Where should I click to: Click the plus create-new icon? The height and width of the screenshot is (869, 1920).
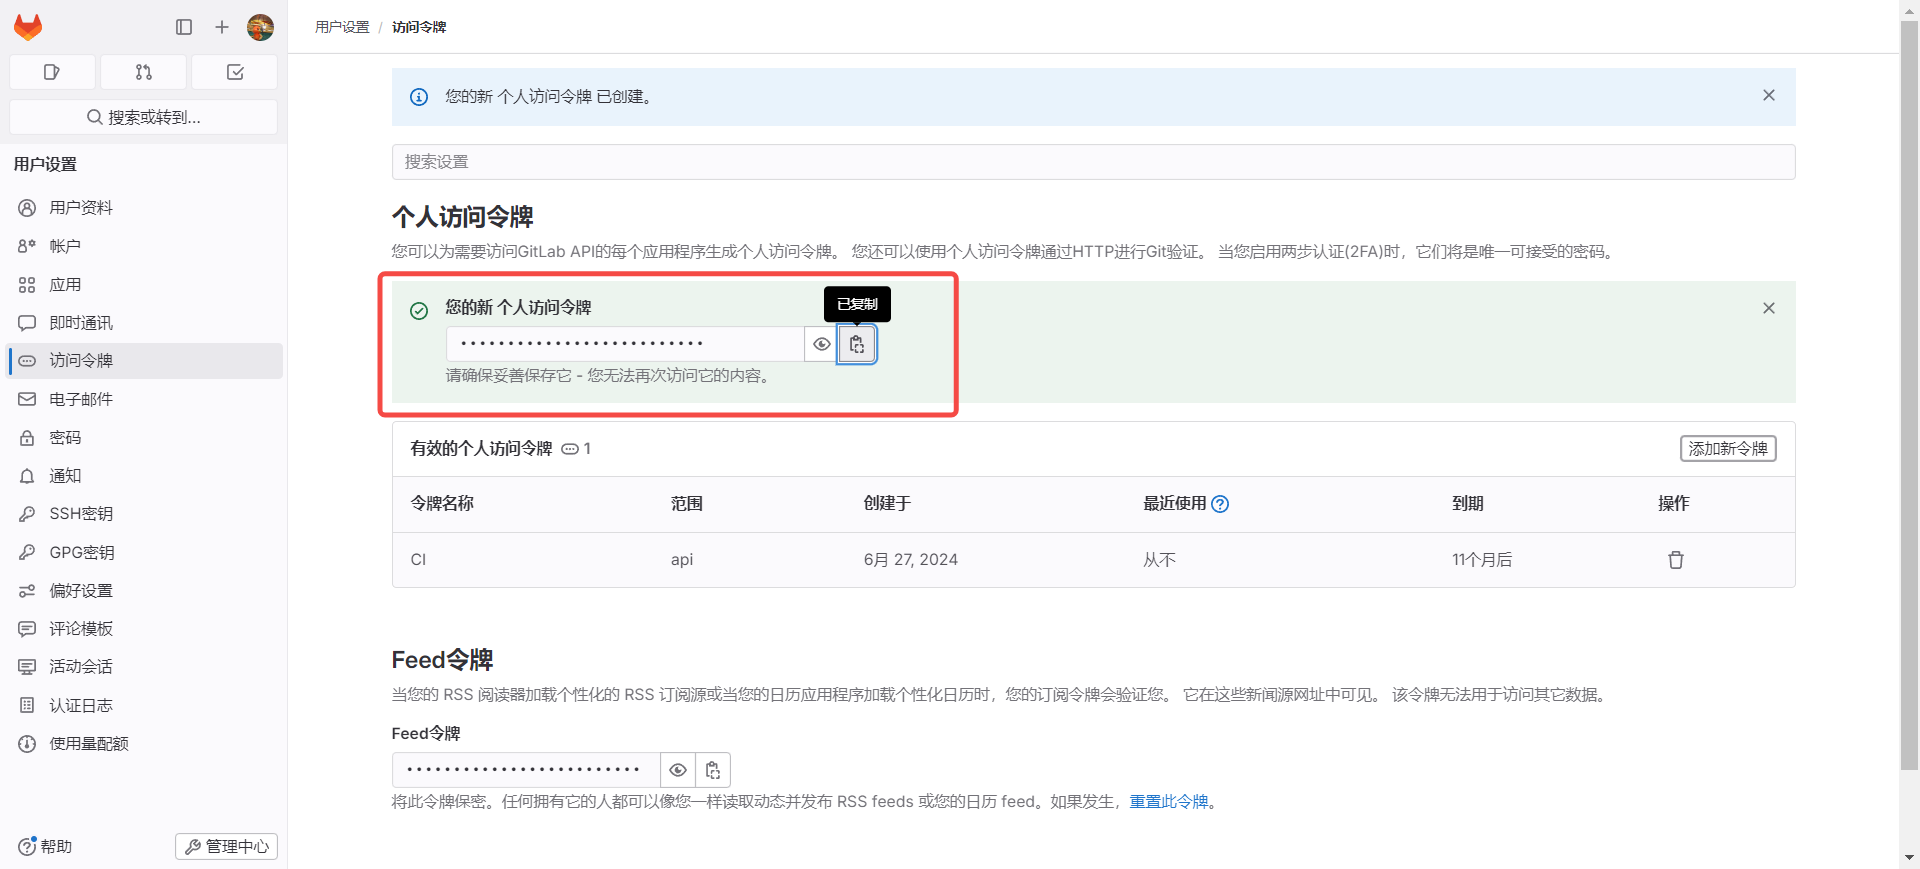point(222,27)
